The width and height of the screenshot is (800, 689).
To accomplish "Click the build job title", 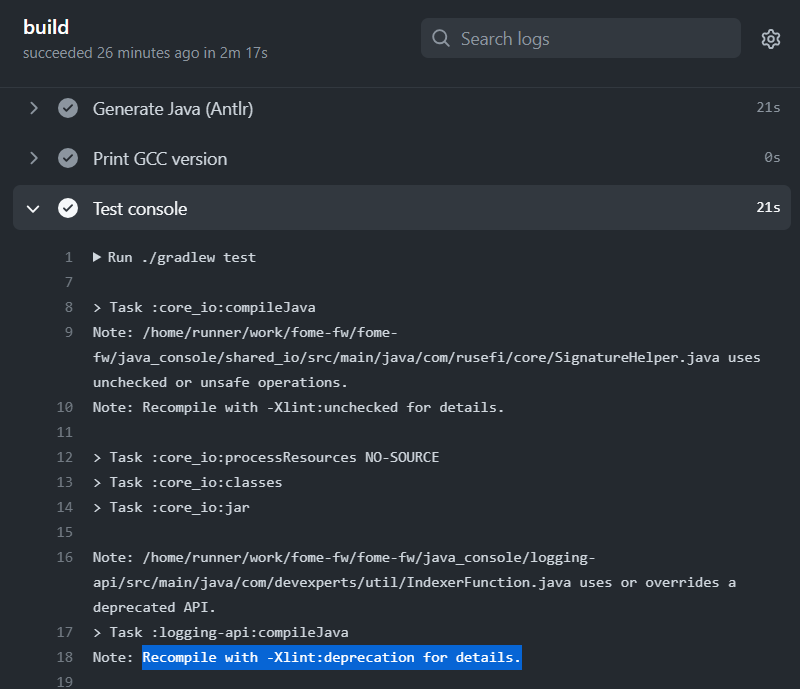I will pos(44,27).
